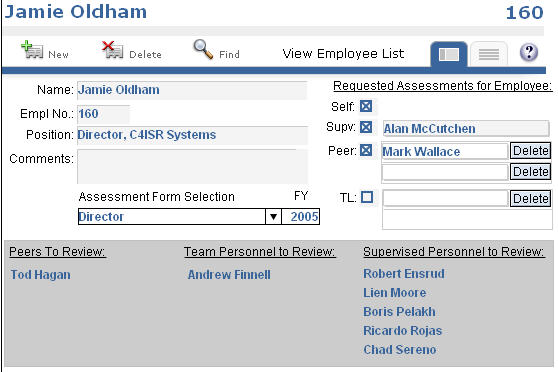Toggle the Self assessment checkbox
Image resolution: width=558 pixels, height=372 pixels.
pyautogui.click(x=366, y=106)
